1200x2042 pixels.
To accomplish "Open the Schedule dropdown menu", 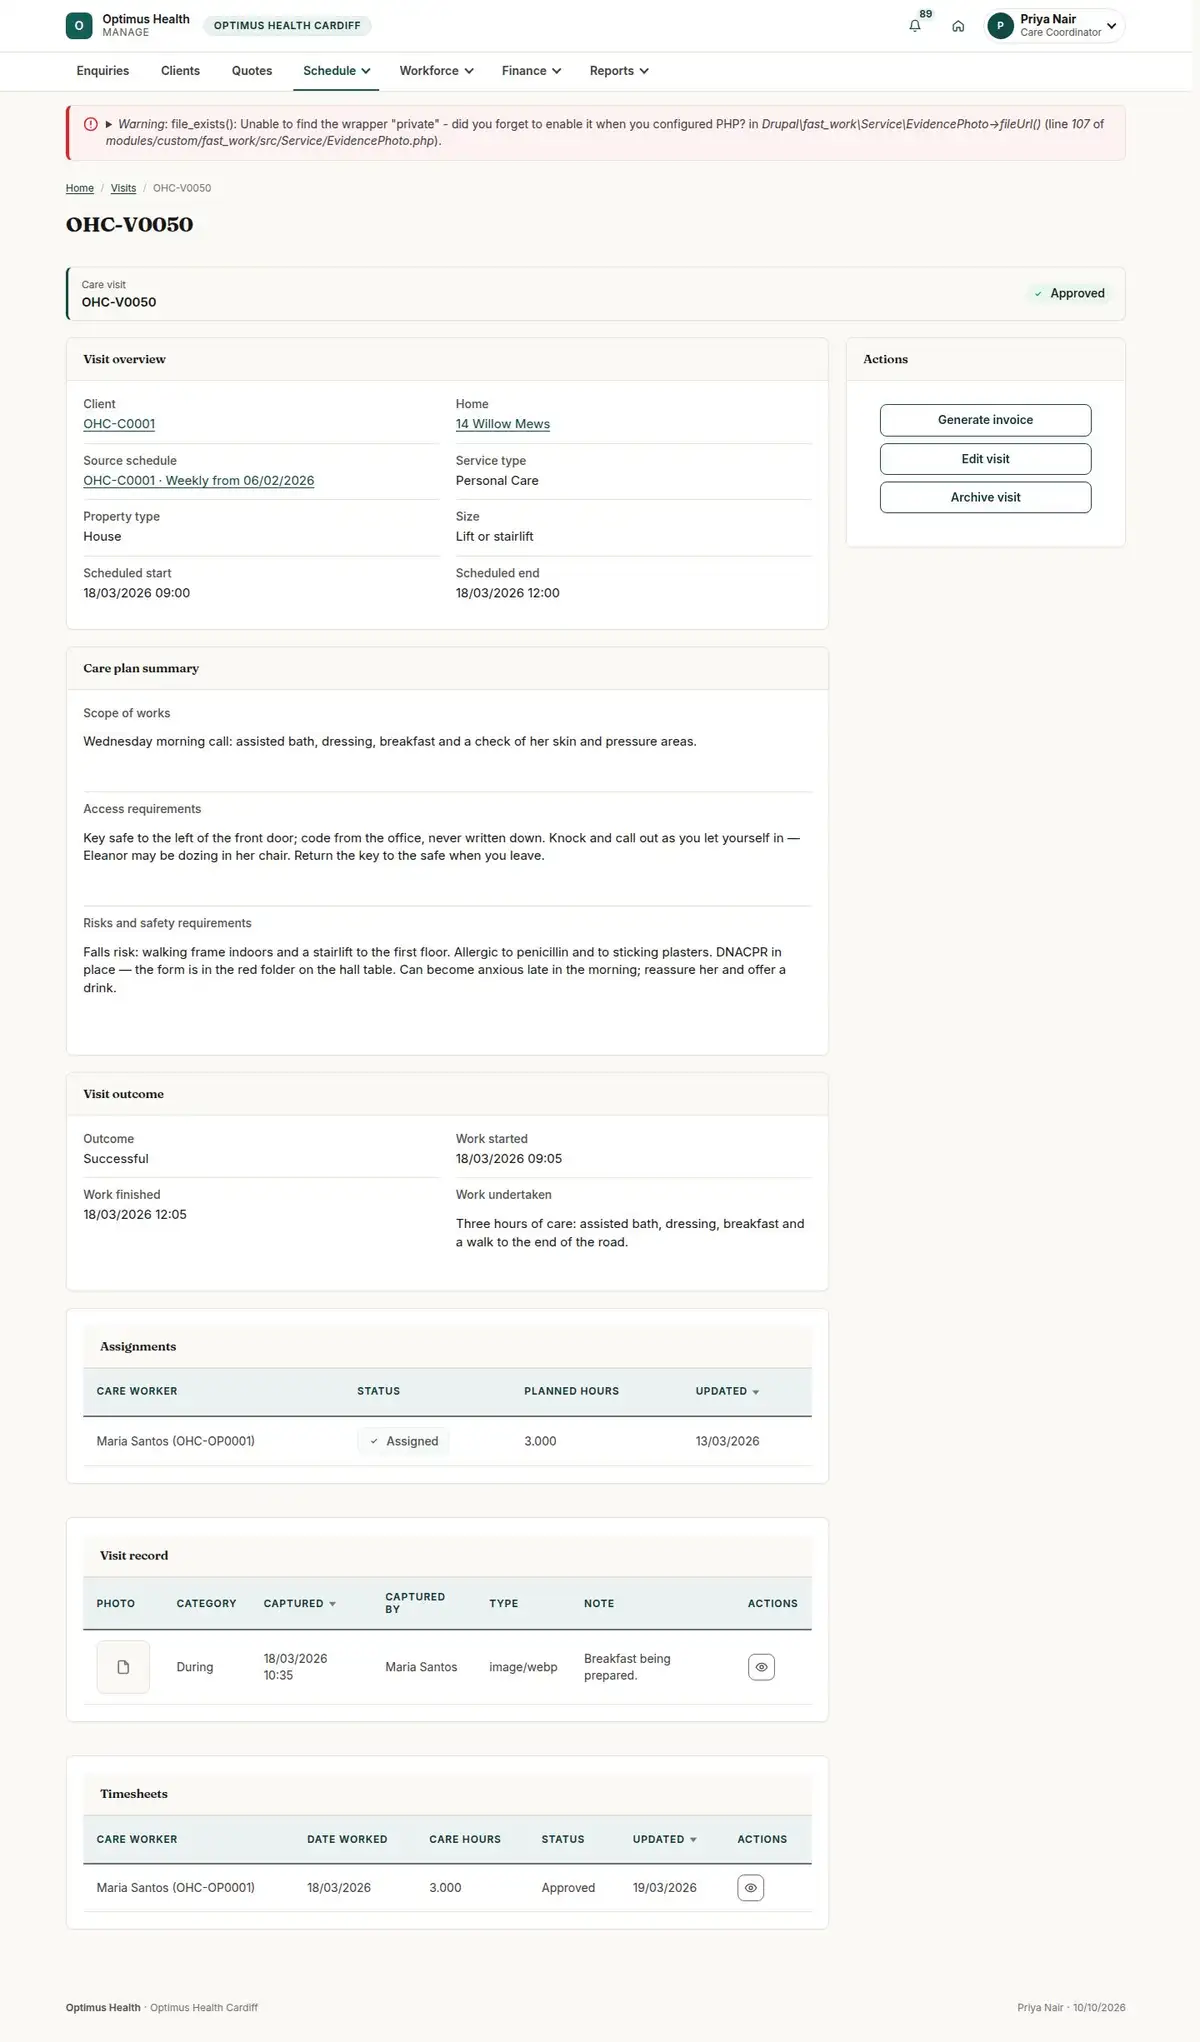I will click(x=337, y=71).
